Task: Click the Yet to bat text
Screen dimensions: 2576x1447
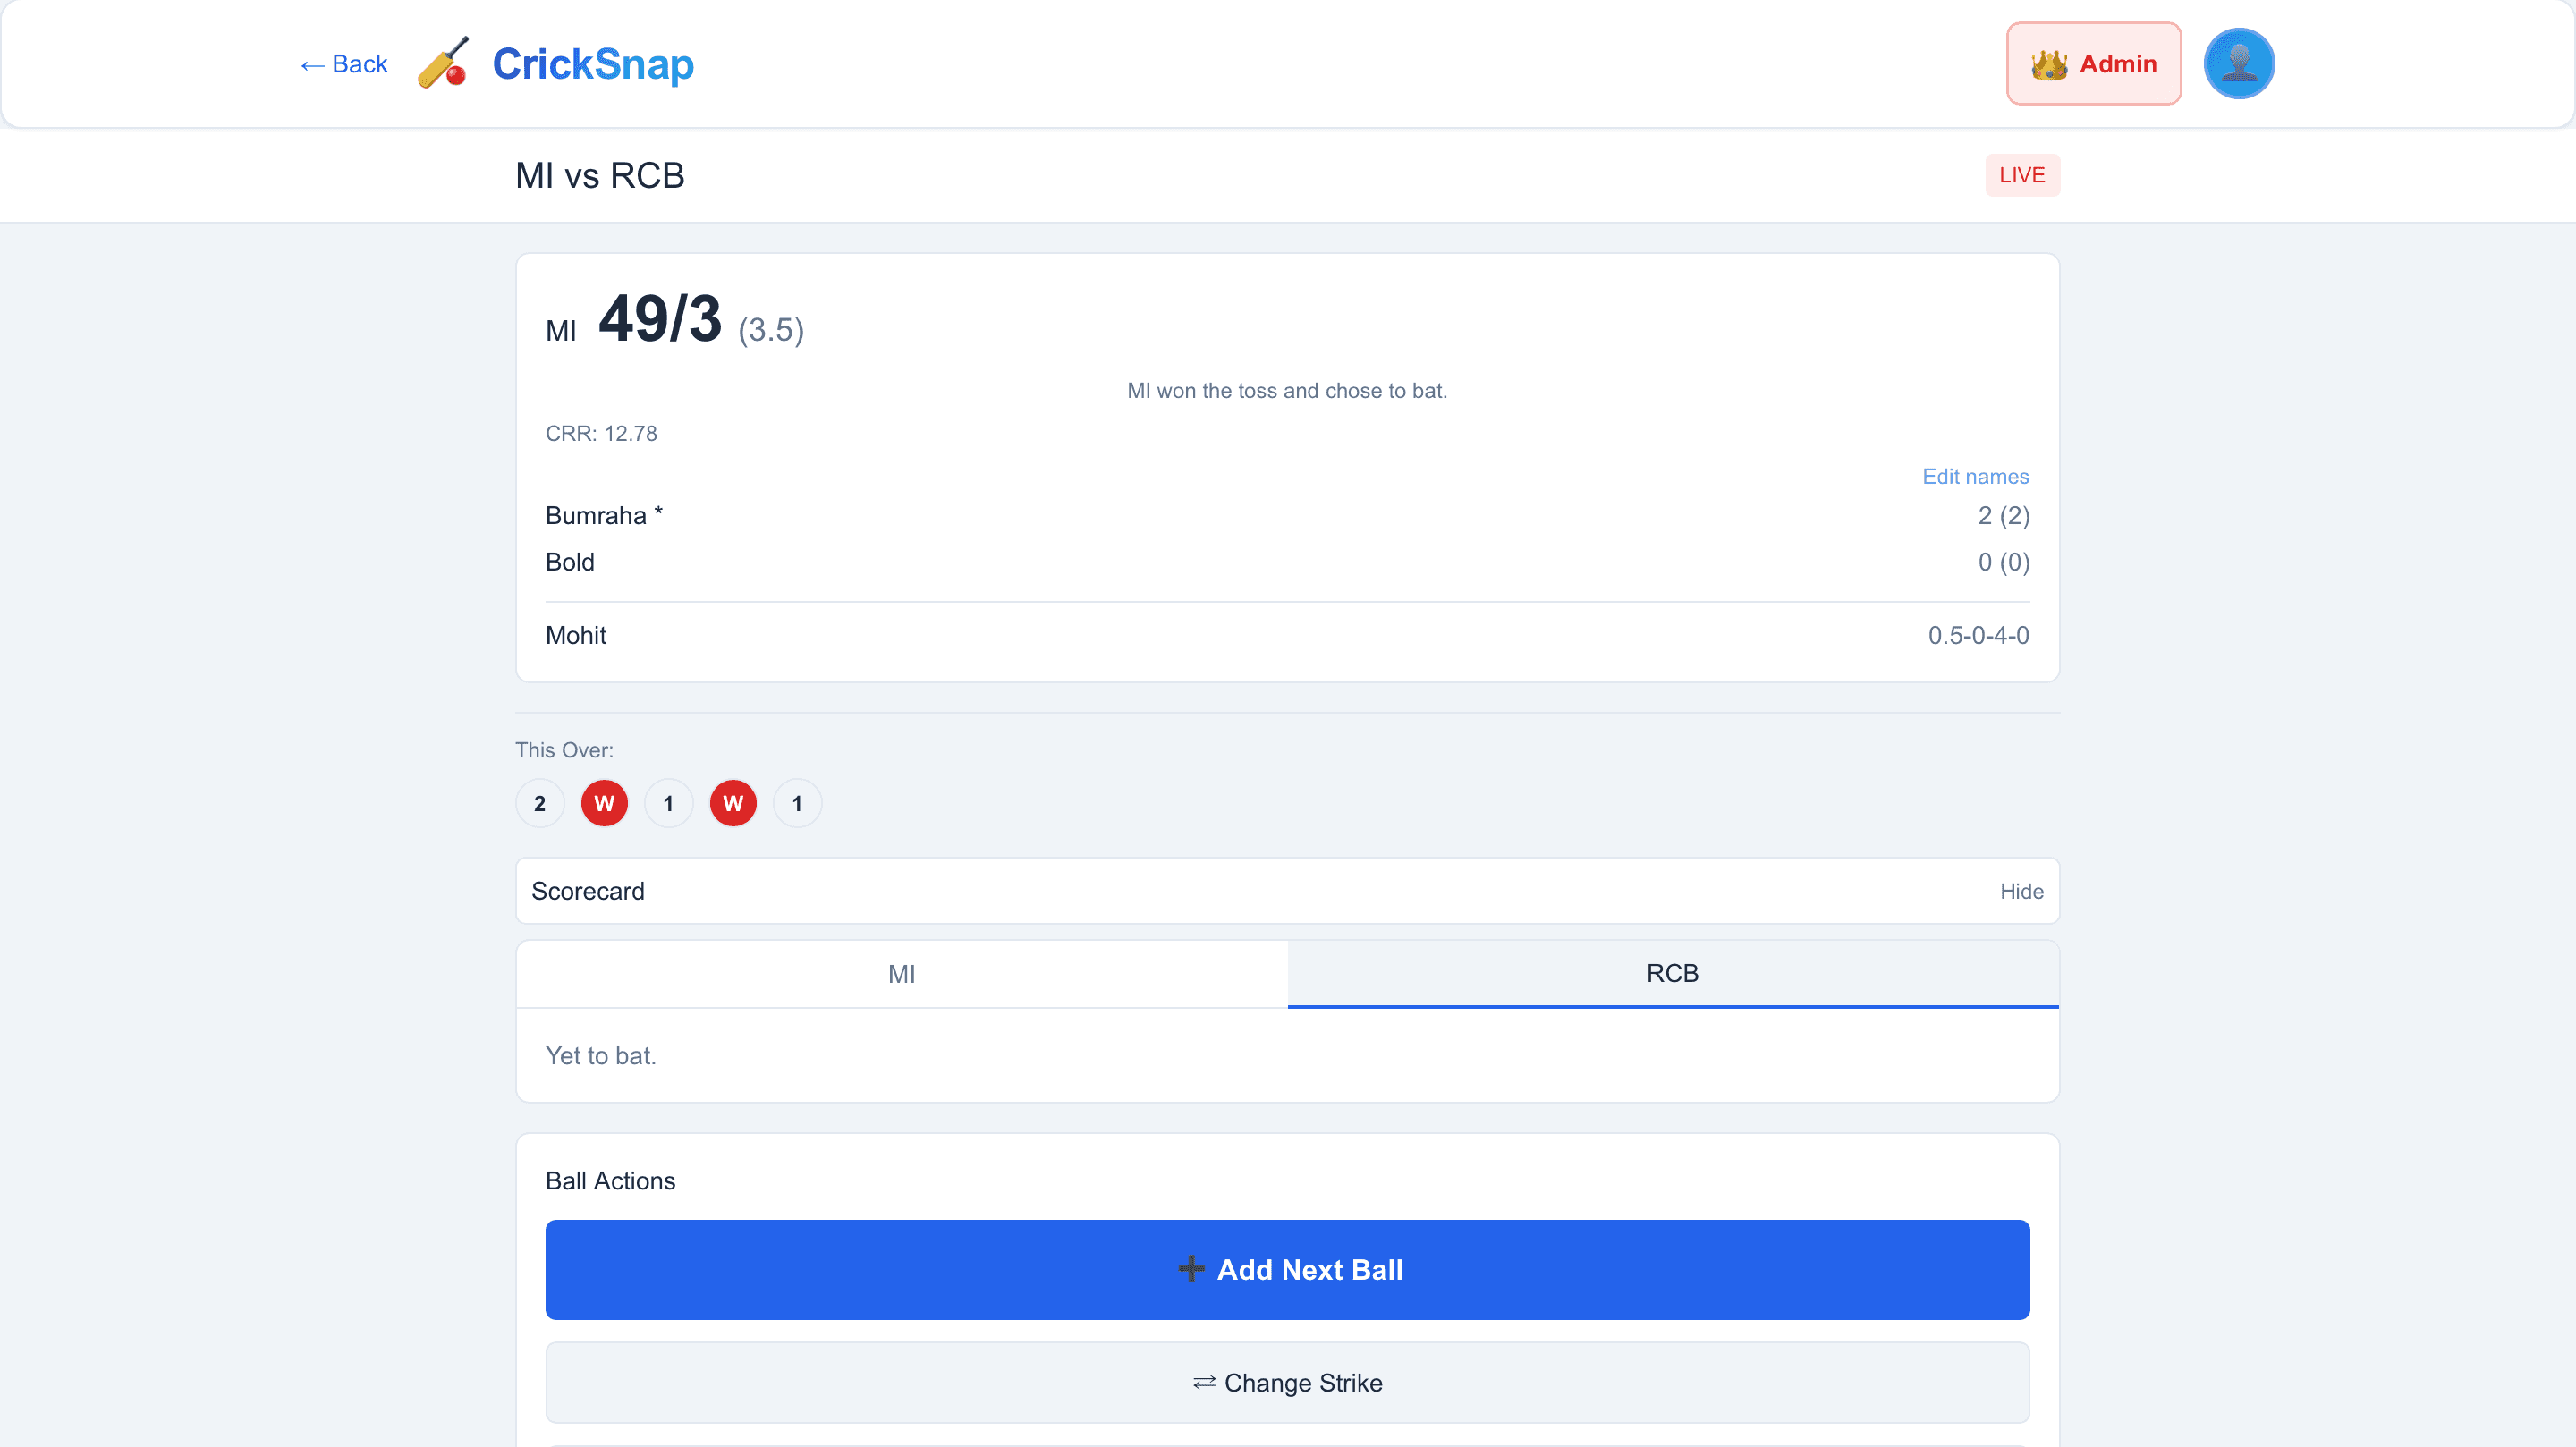Action: tap(601, 1056)
